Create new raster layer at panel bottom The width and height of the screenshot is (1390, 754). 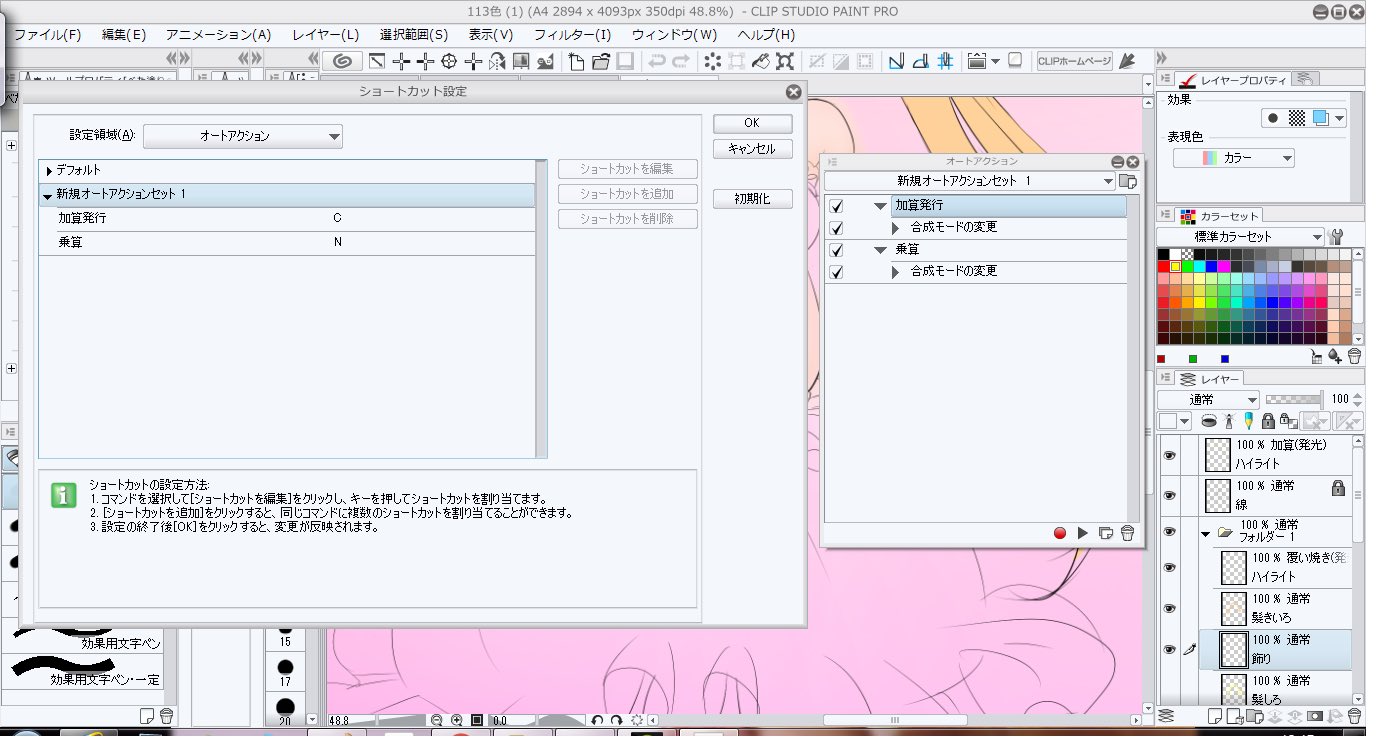pos(1214,716)
